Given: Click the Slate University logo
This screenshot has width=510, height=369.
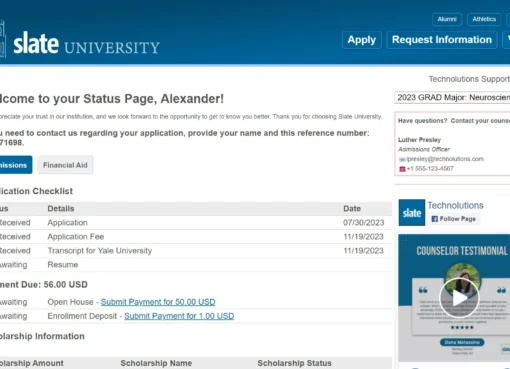Looking at the screenshot, I should (80, 43).
